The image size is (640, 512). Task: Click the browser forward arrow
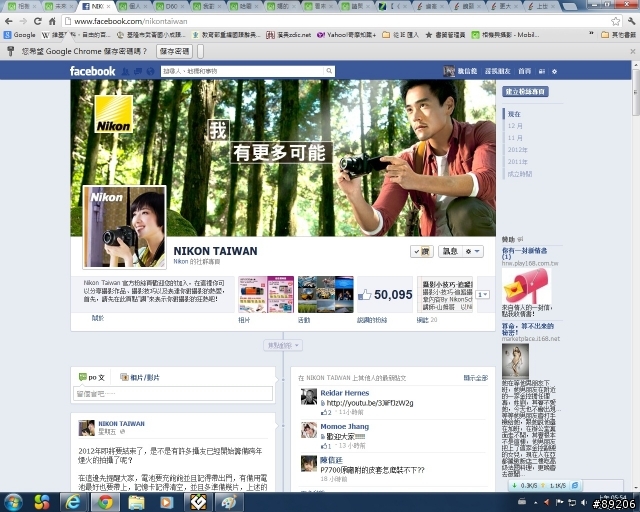click(23, 21)
